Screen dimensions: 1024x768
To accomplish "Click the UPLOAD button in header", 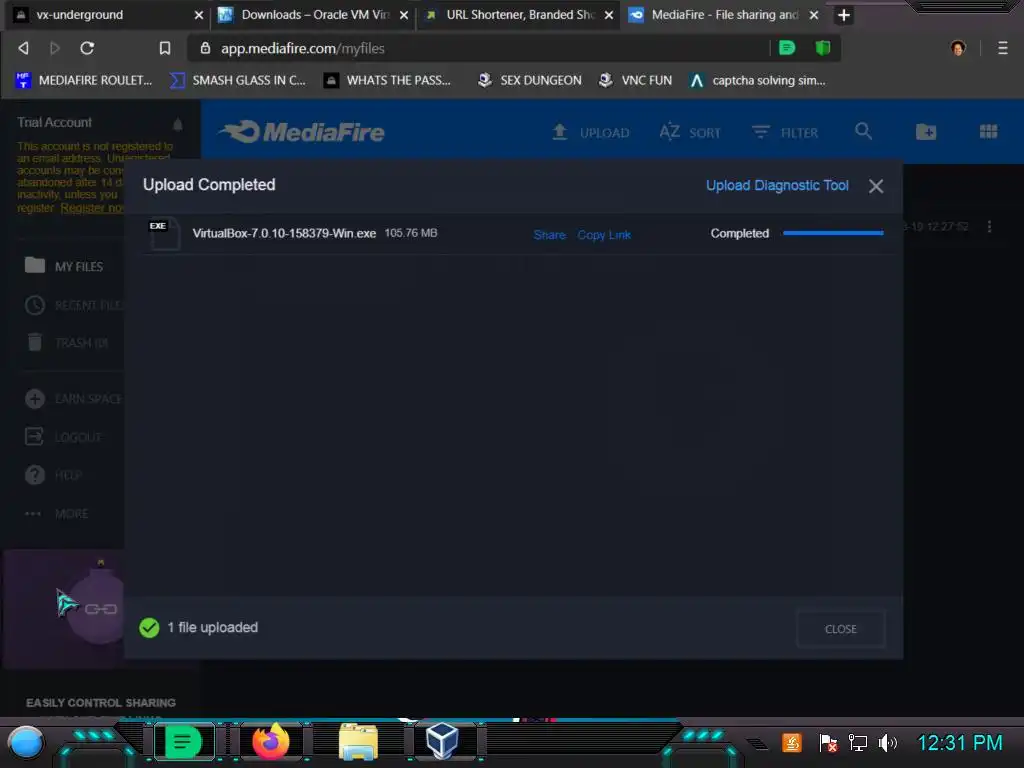I will (590, 133).
